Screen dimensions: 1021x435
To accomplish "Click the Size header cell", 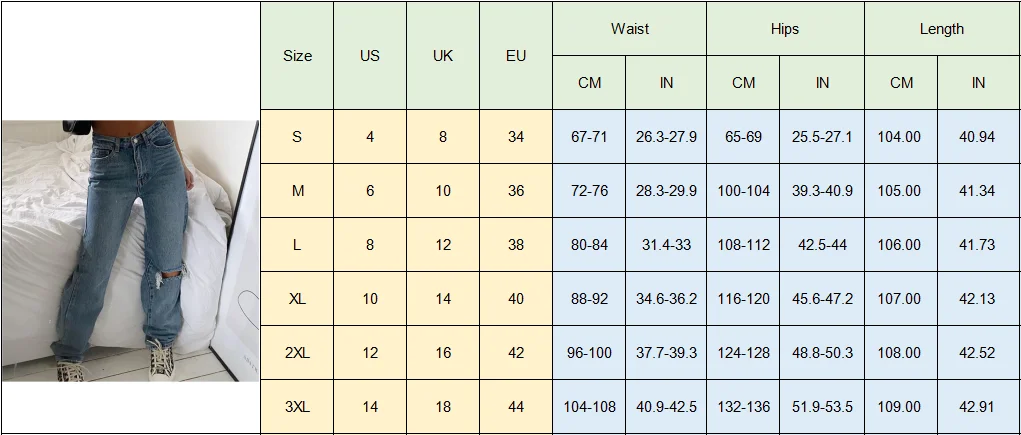I will [x=297, y=56].
